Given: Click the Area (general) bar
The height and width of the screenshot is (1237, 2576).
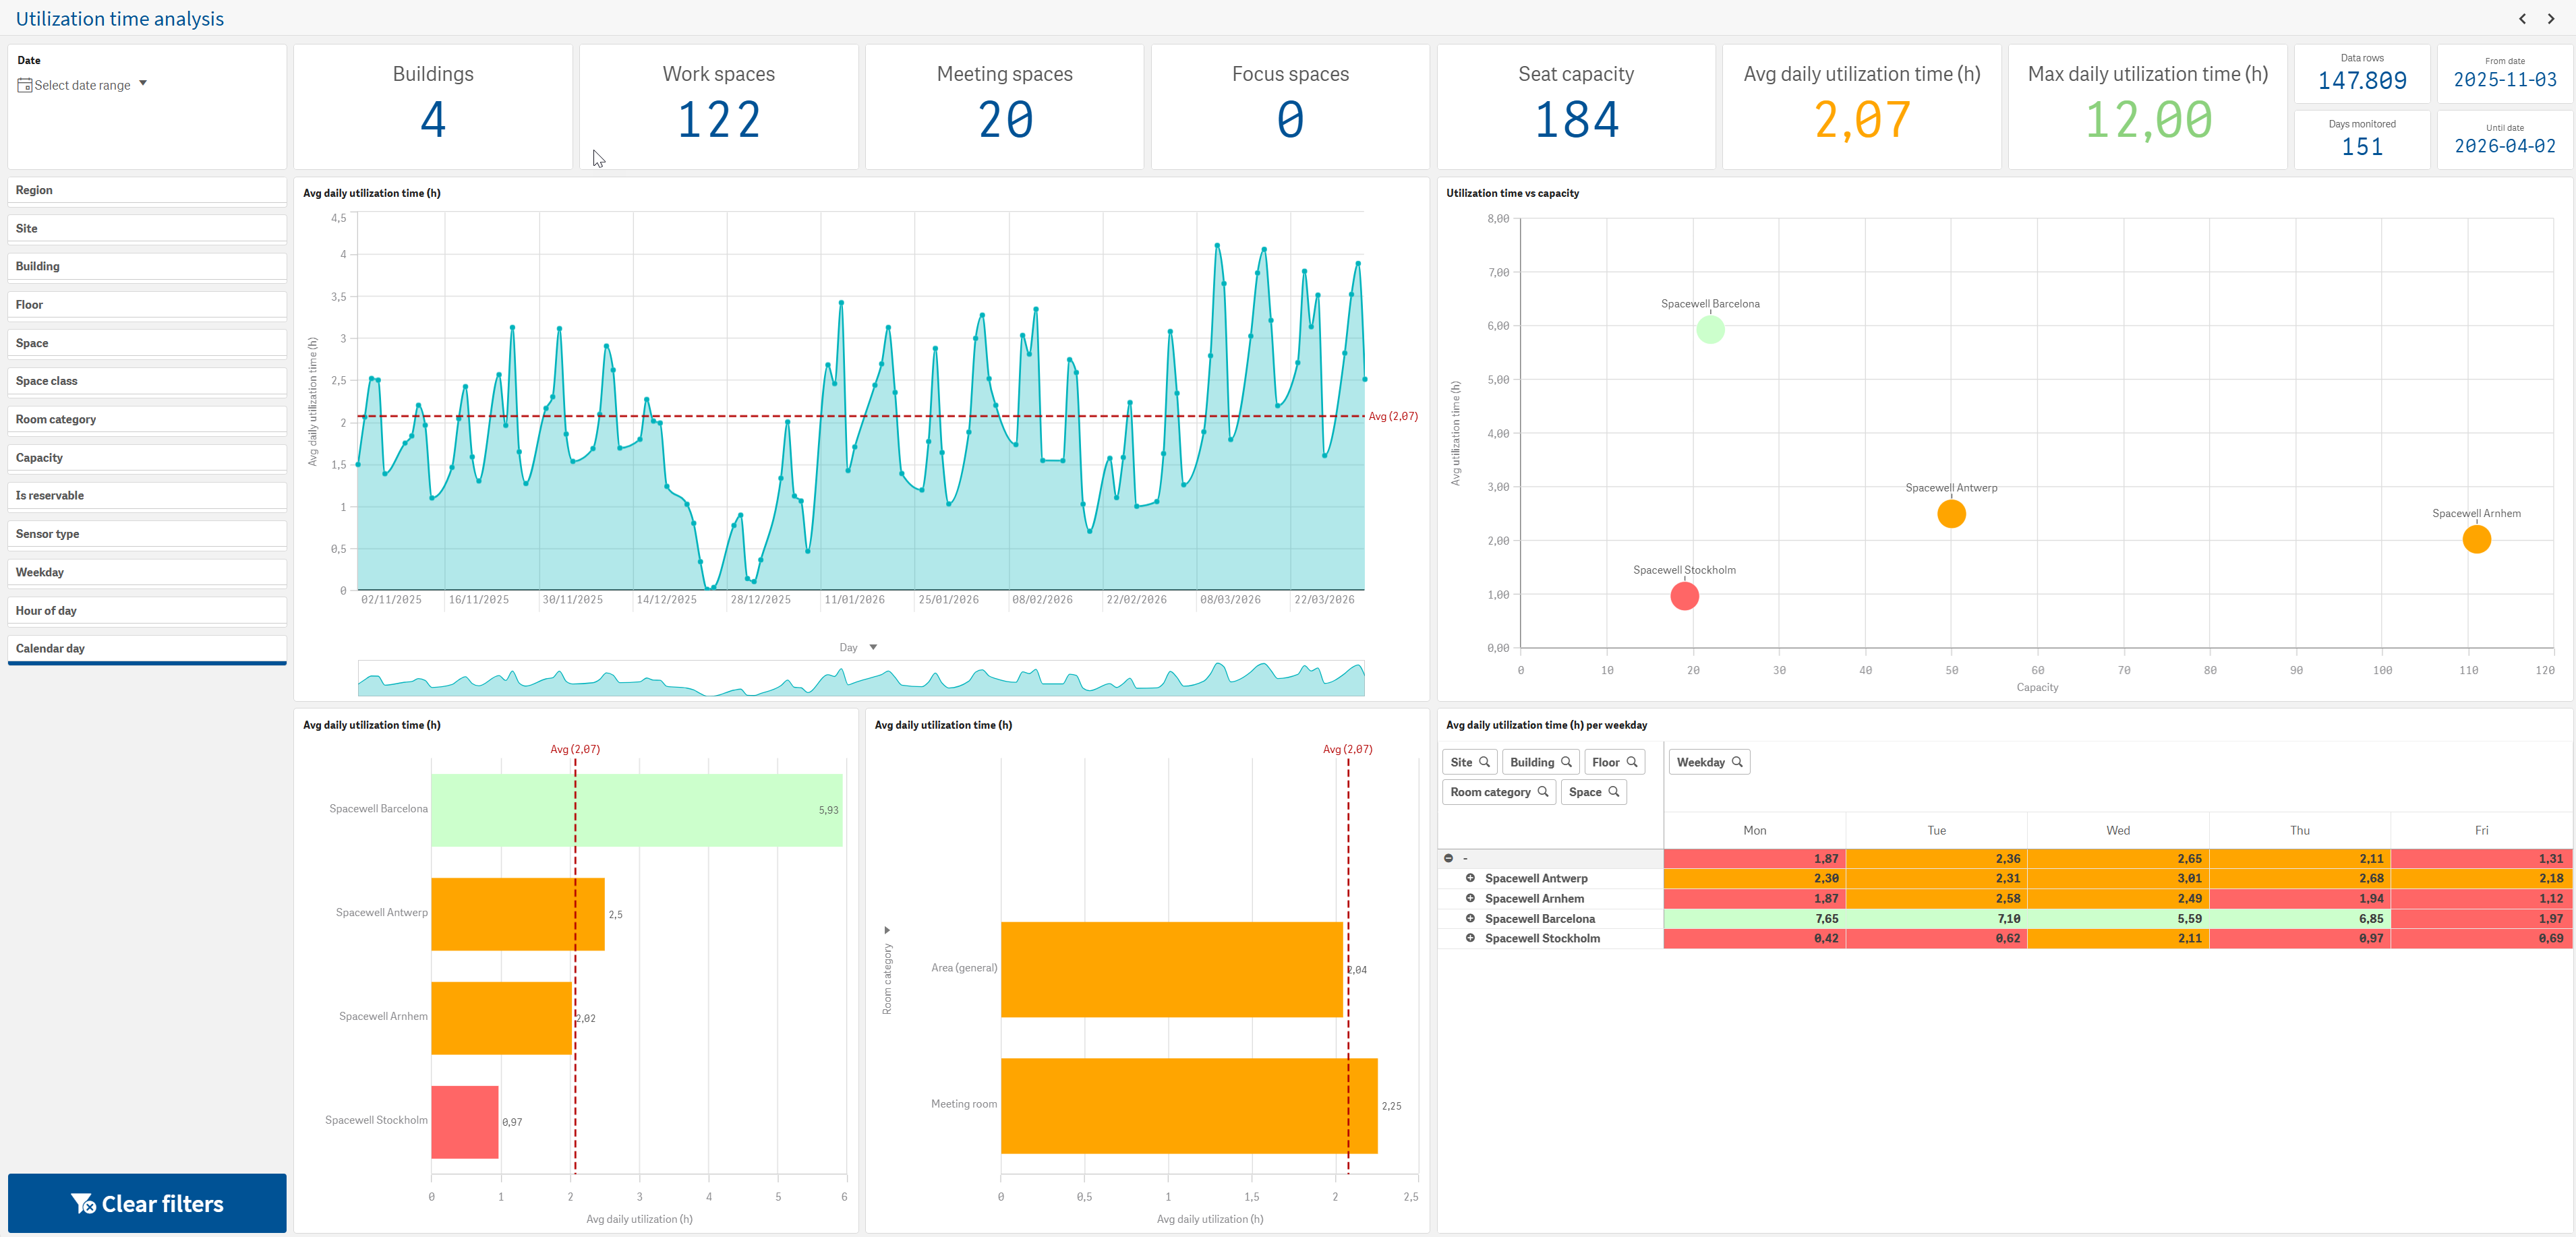Looking at the screenshot, I should (x=1172, y=969).
